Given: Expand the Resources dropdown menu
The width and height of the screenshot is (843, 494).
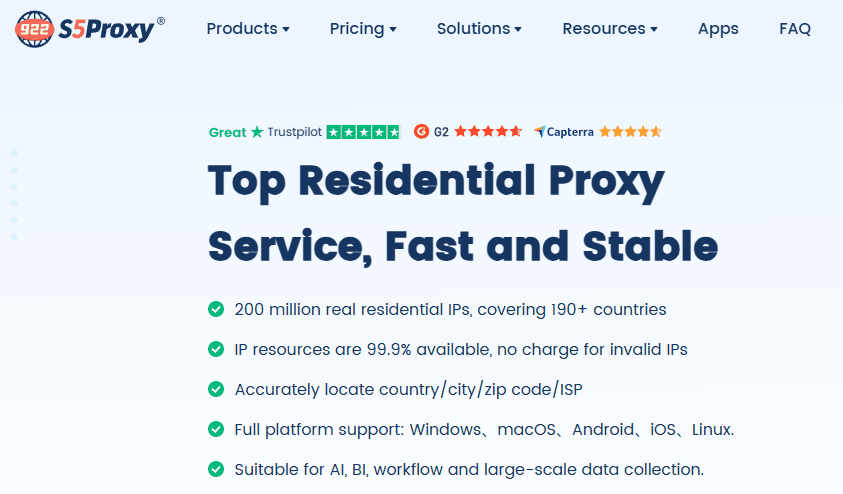Looking at the screenshot, I should click(610, 28).
